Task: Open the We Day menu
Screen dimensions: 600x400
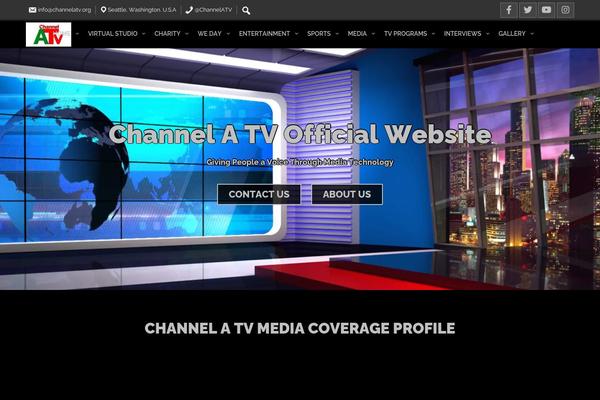Action: (209, 34)
